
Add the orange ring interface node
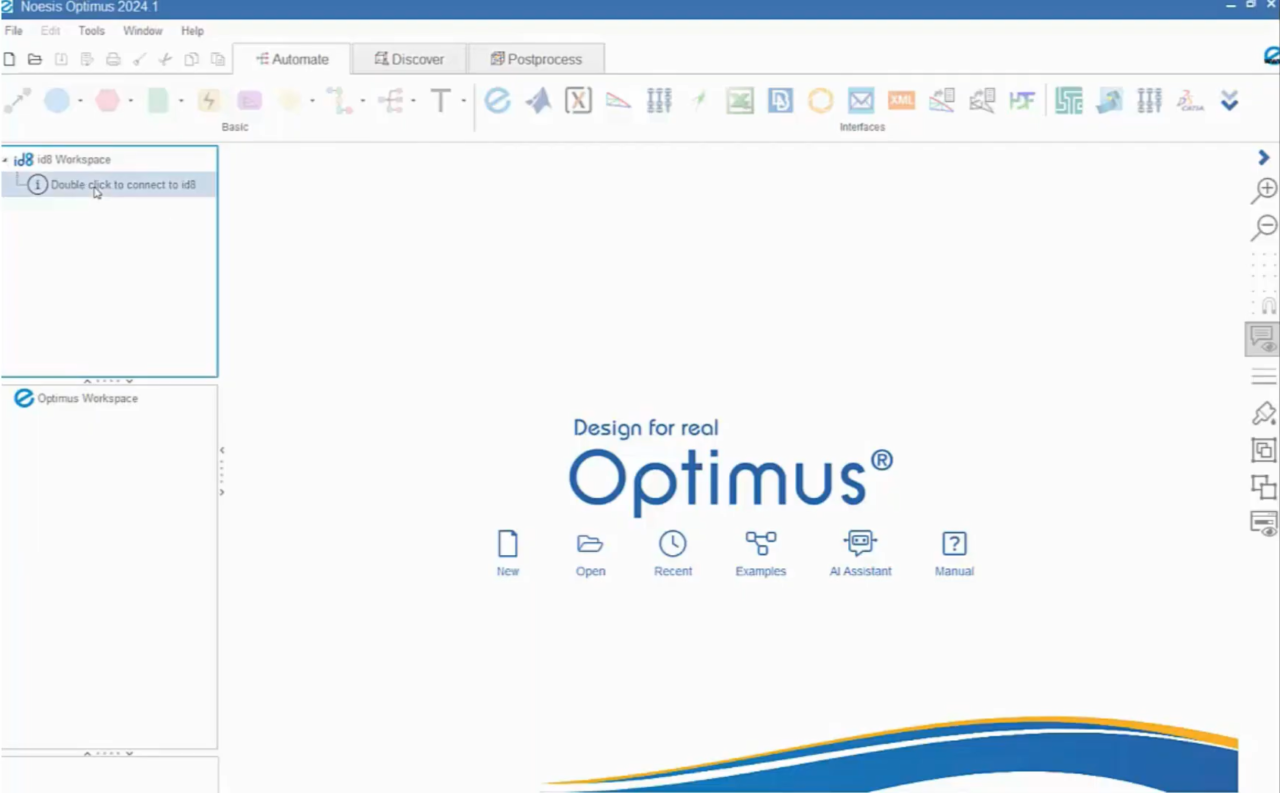point(820,100)
